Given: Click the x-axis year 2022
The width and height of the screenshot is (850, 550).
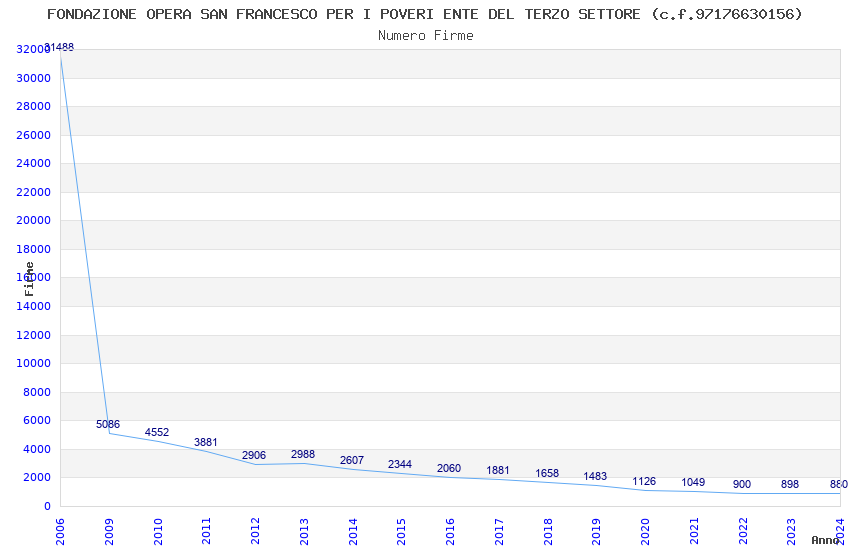Looking at the screenshot, I should 743,532.
